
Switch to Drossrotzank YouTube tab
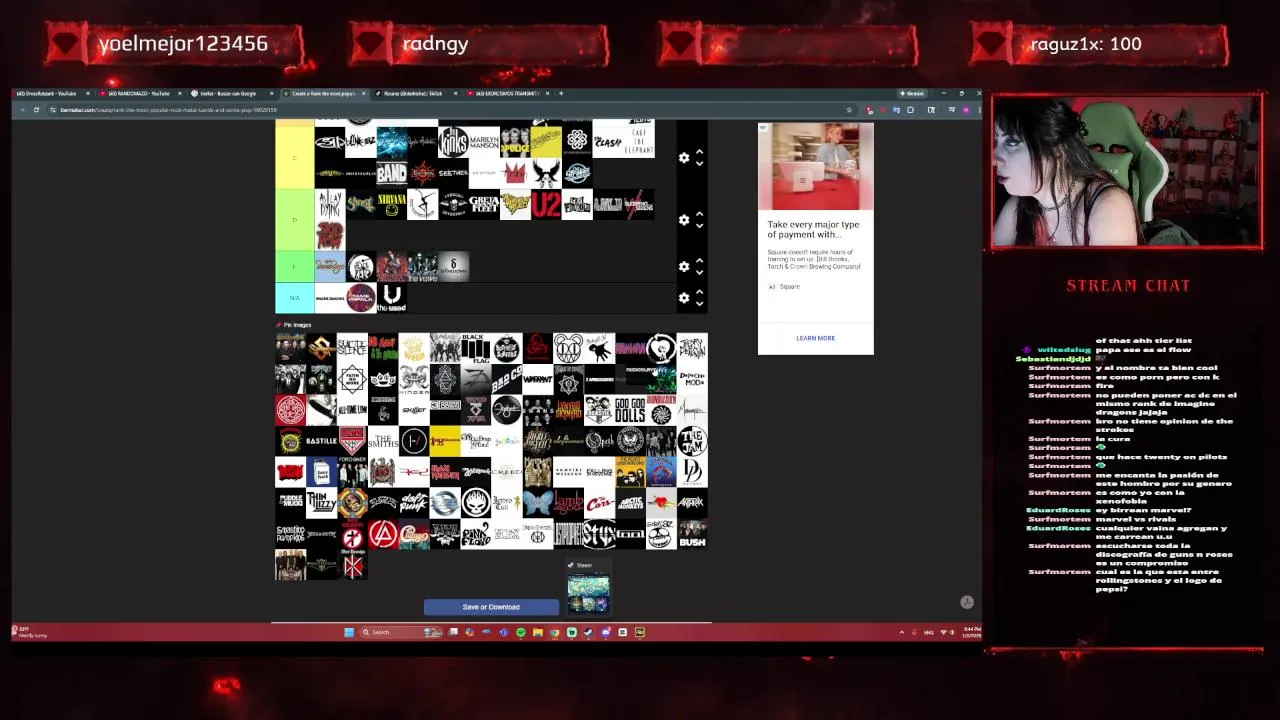pos(53,93)
